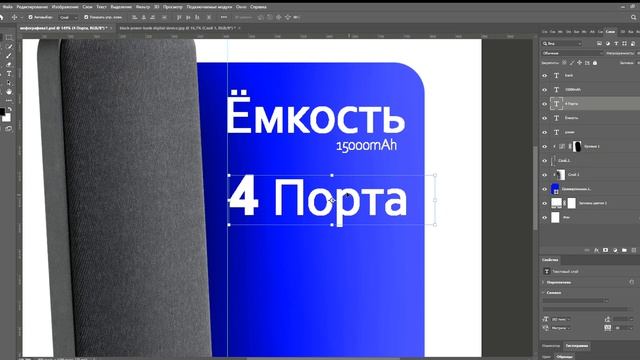Hide the 4 Порта text layer
640x360 pixels.
coord(544,104)
